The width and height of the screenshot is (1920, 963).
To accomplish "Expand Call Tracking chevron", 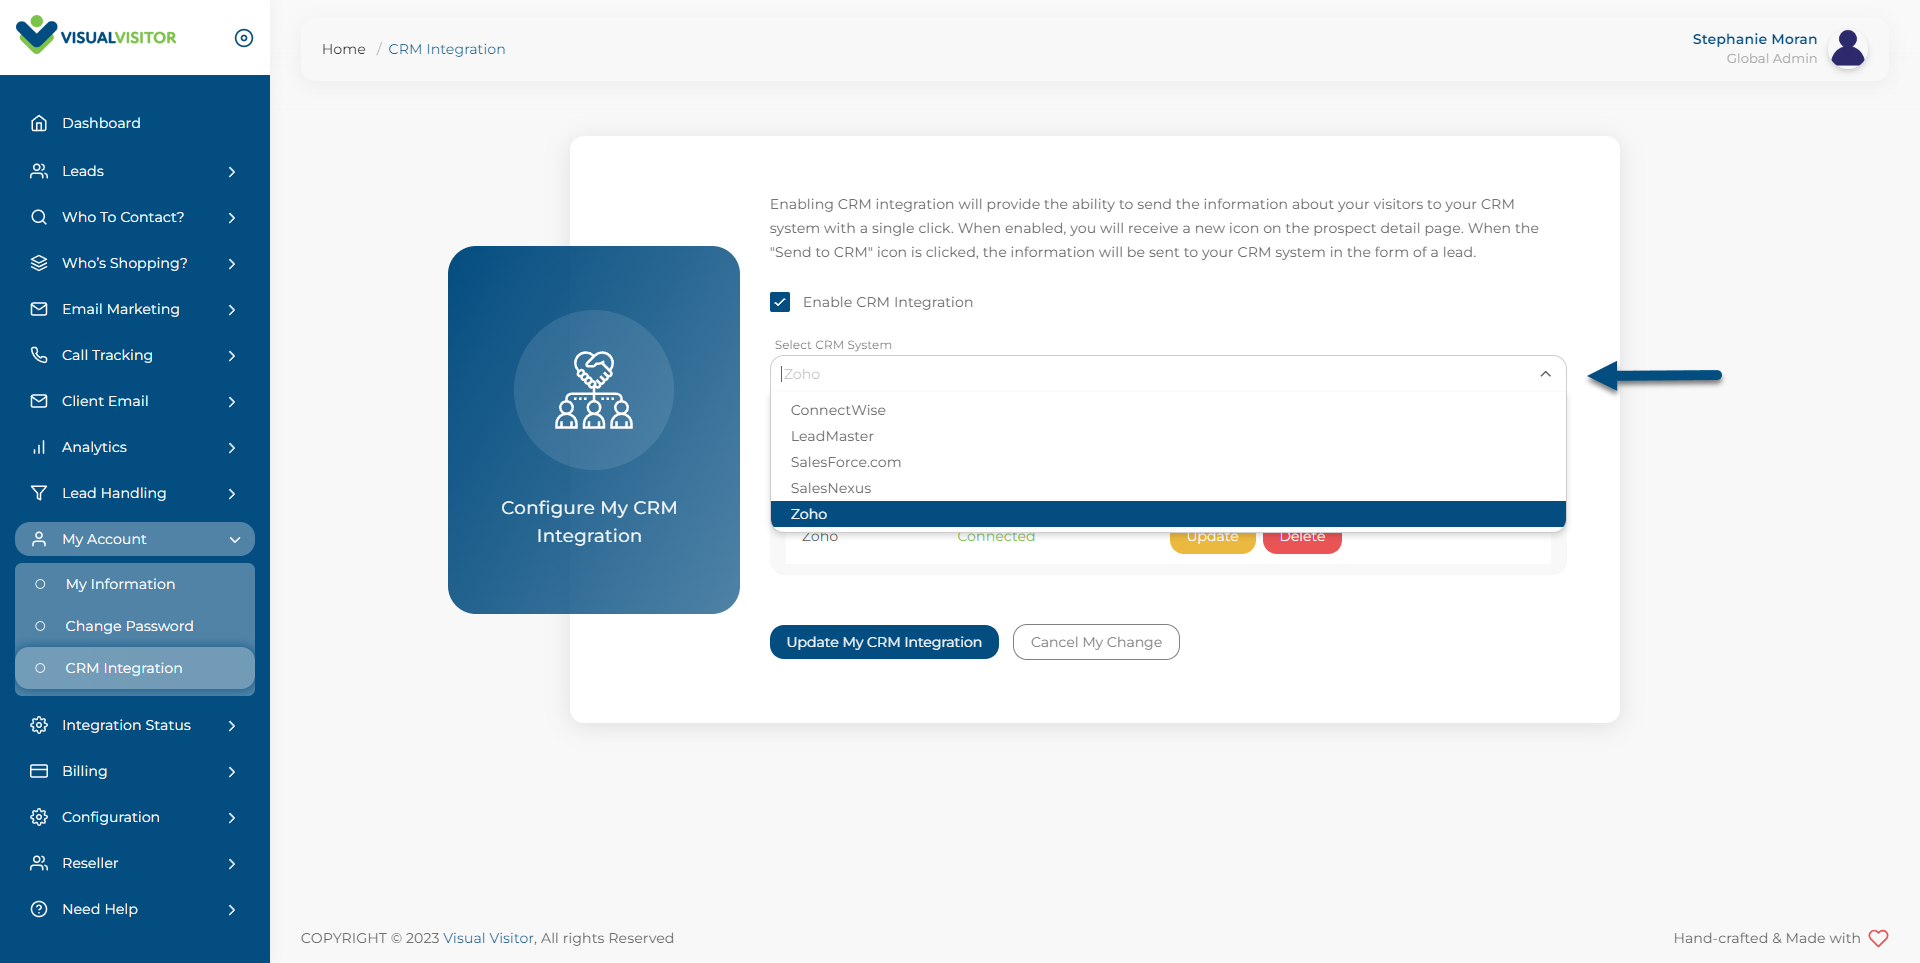I will tap(232, 356).
